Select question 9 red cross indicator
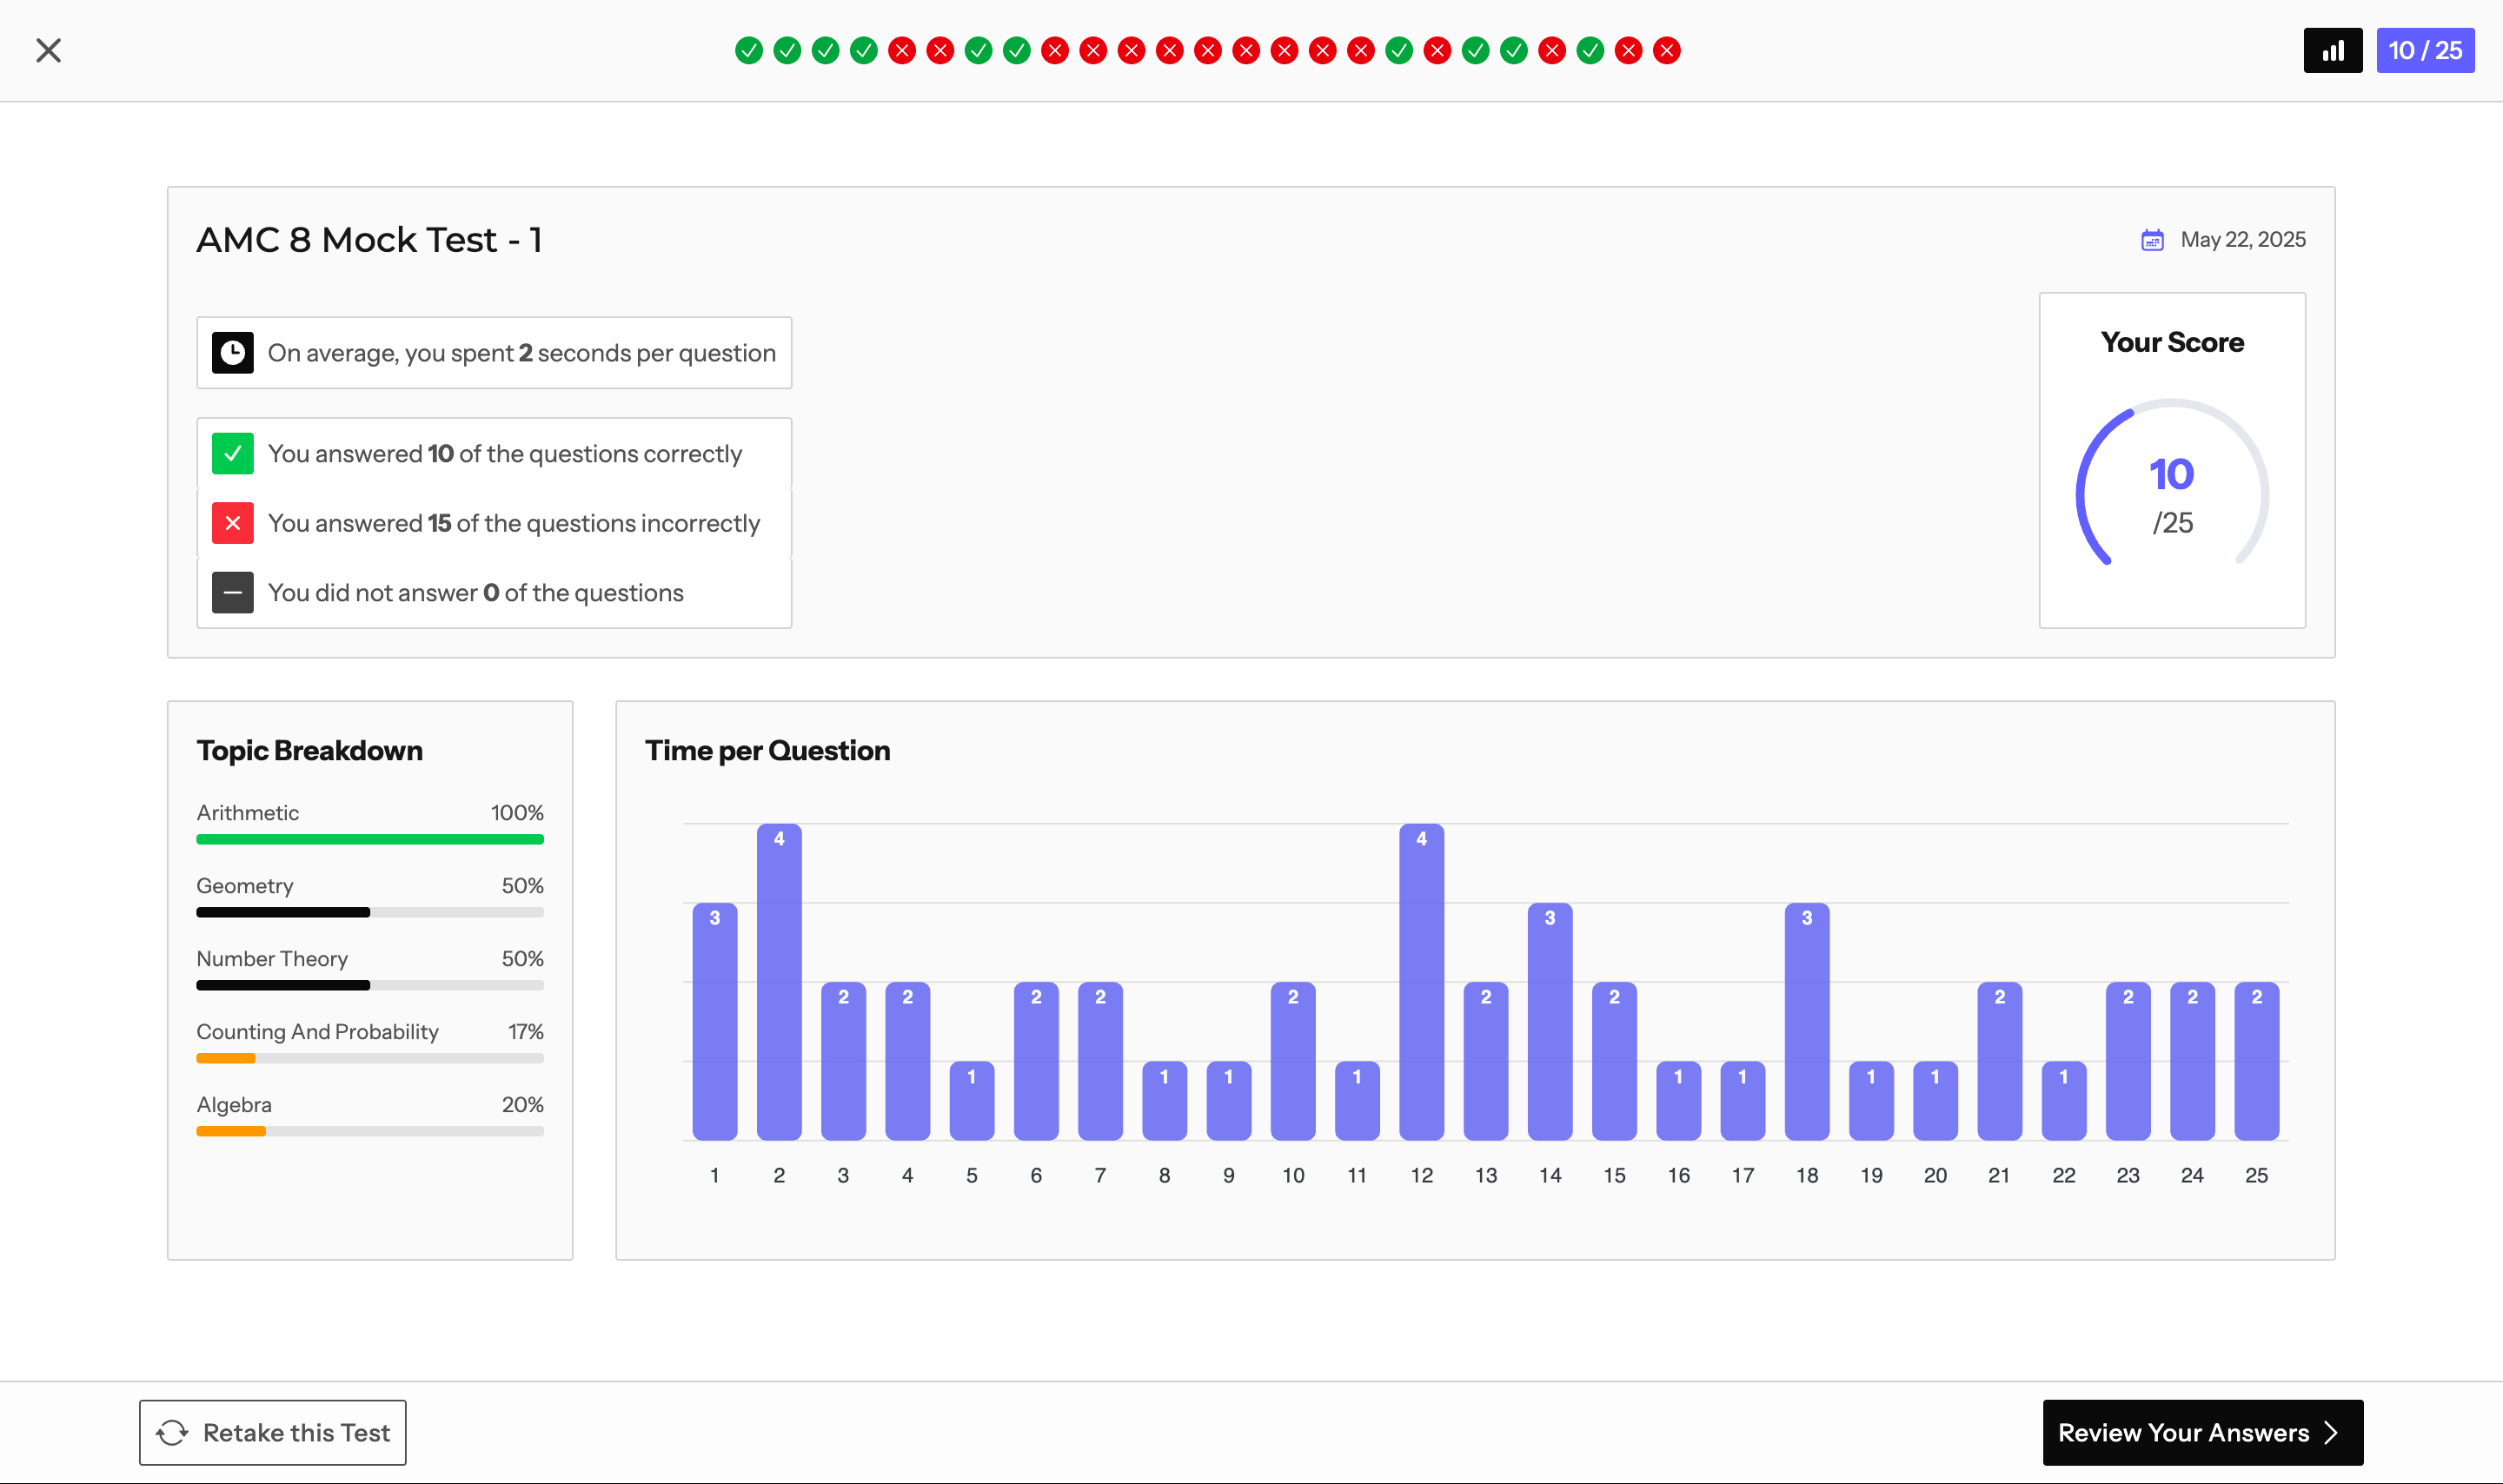Viewport: 2503px width, 1484px height. pyautogui.click(x=1055, y=50)
